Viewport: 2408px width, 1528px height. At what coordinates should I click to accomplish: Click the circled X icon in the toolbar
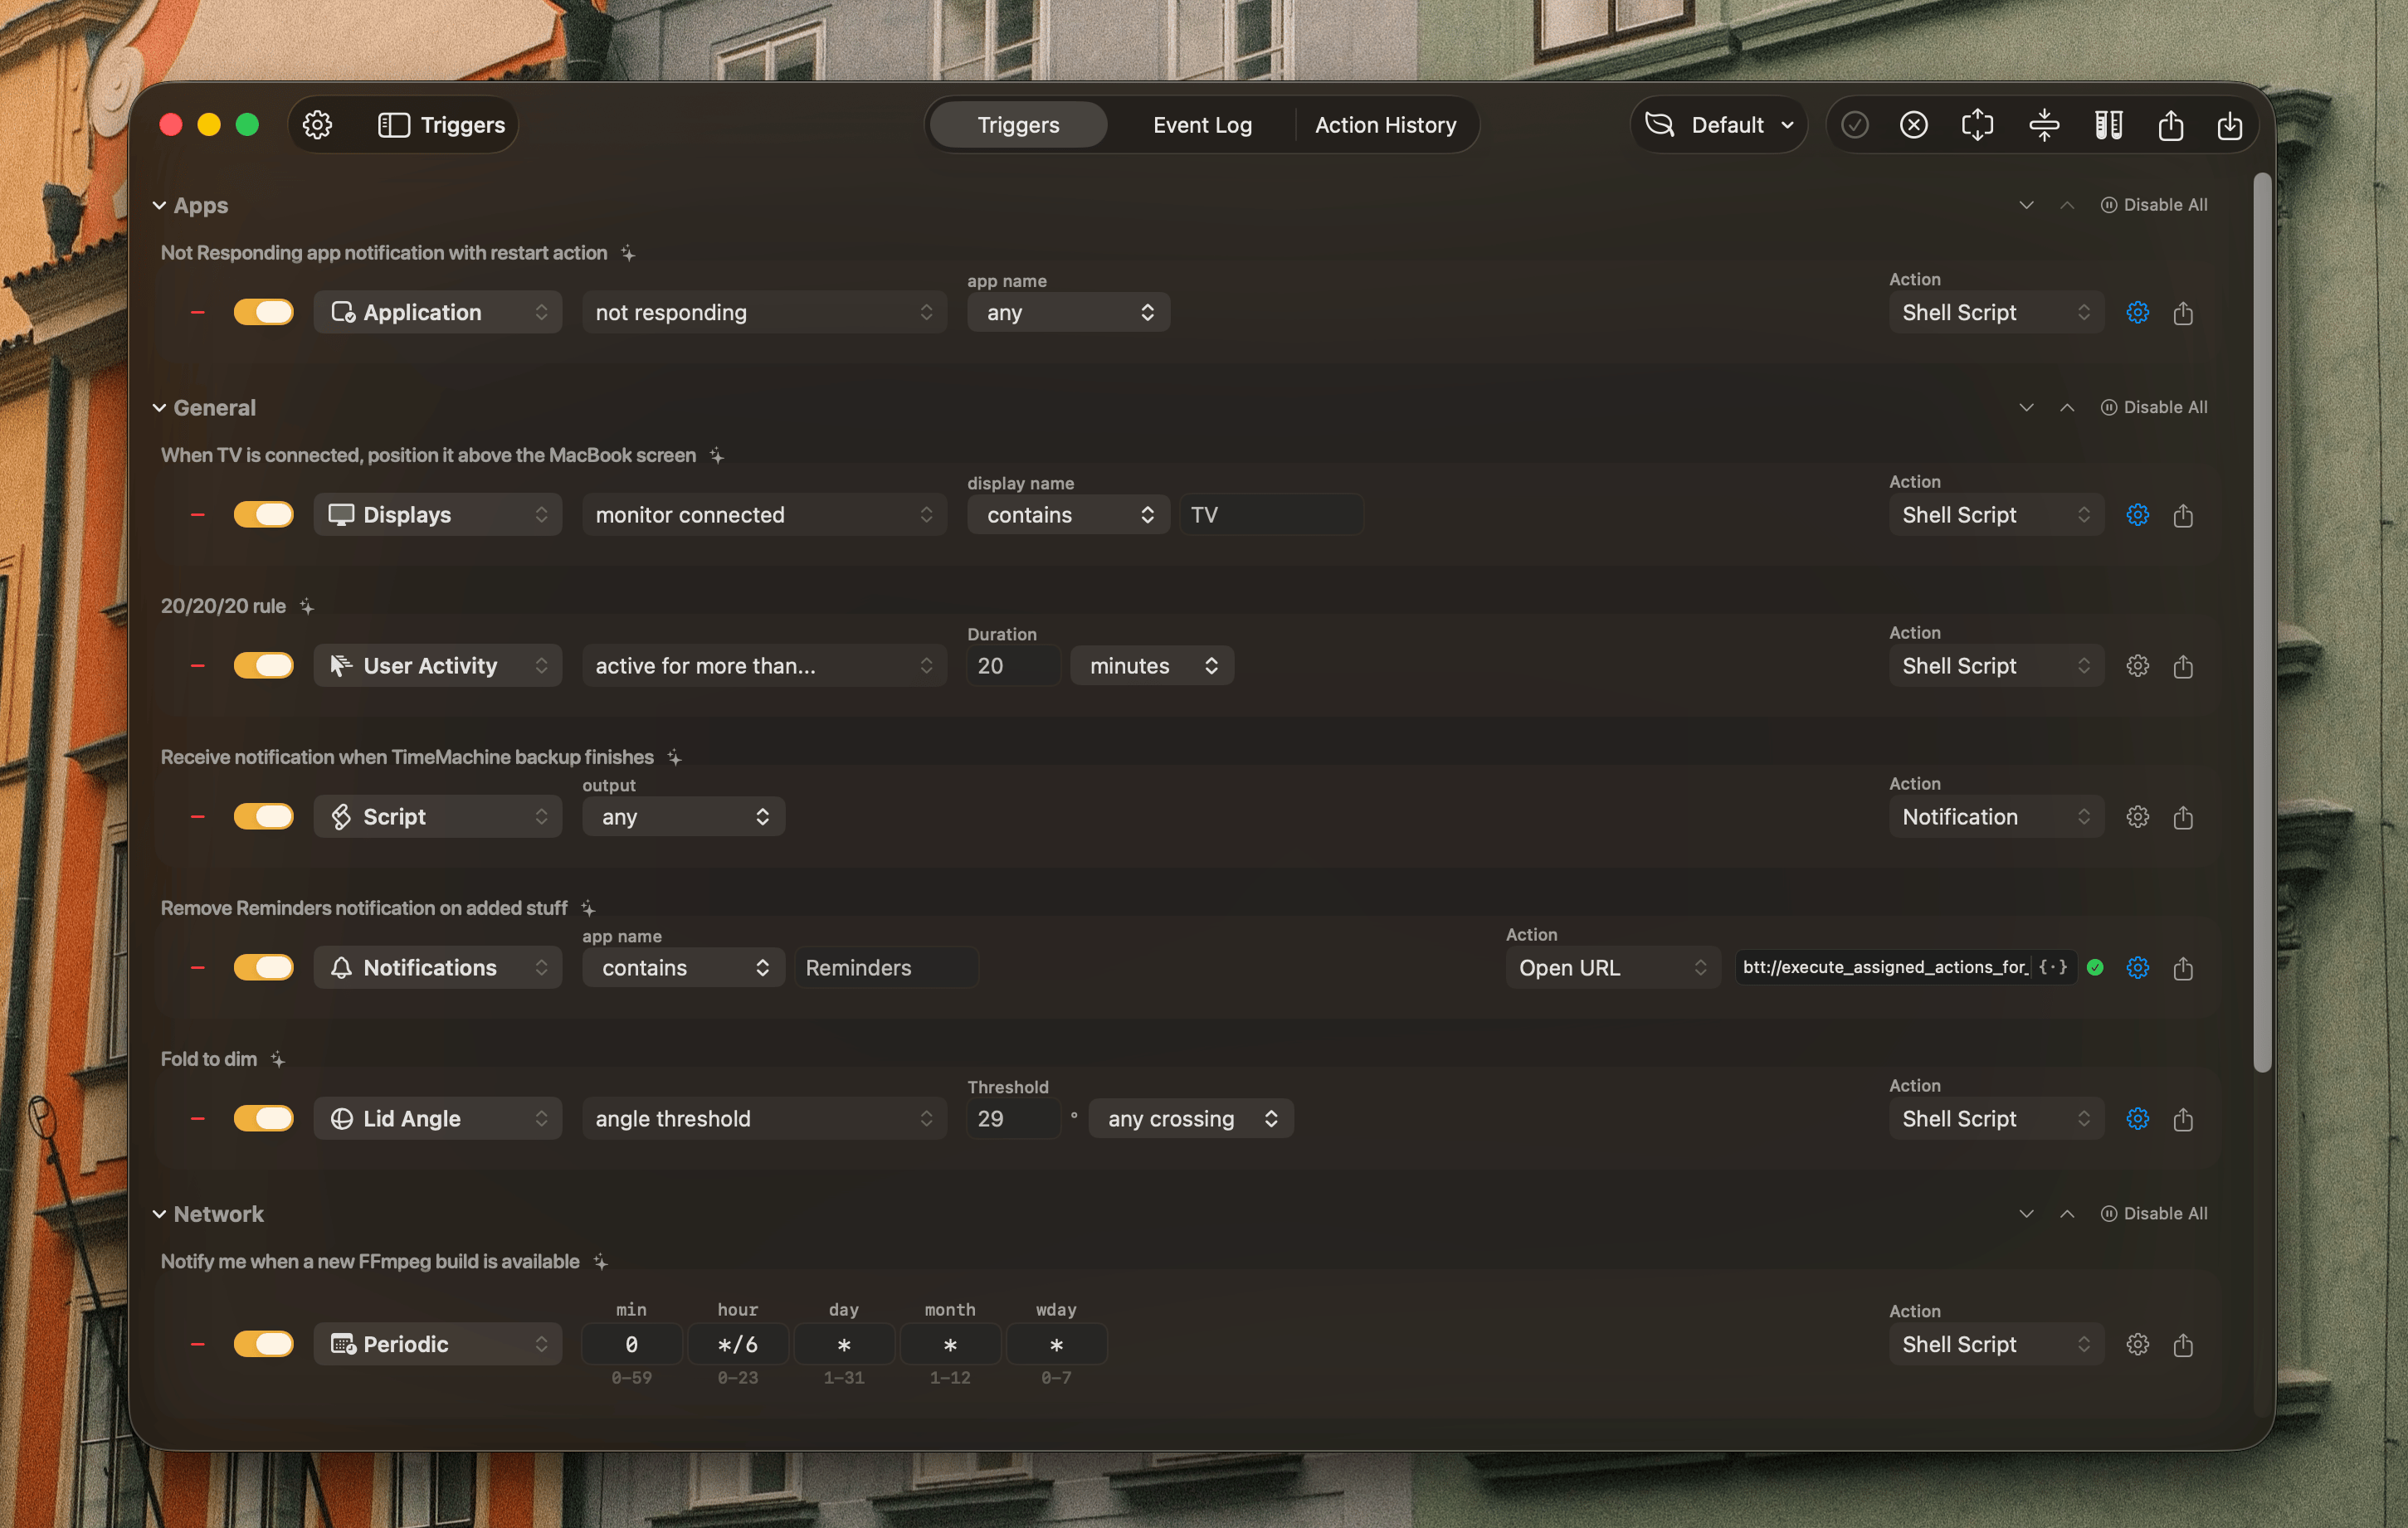click(1913, 125)
